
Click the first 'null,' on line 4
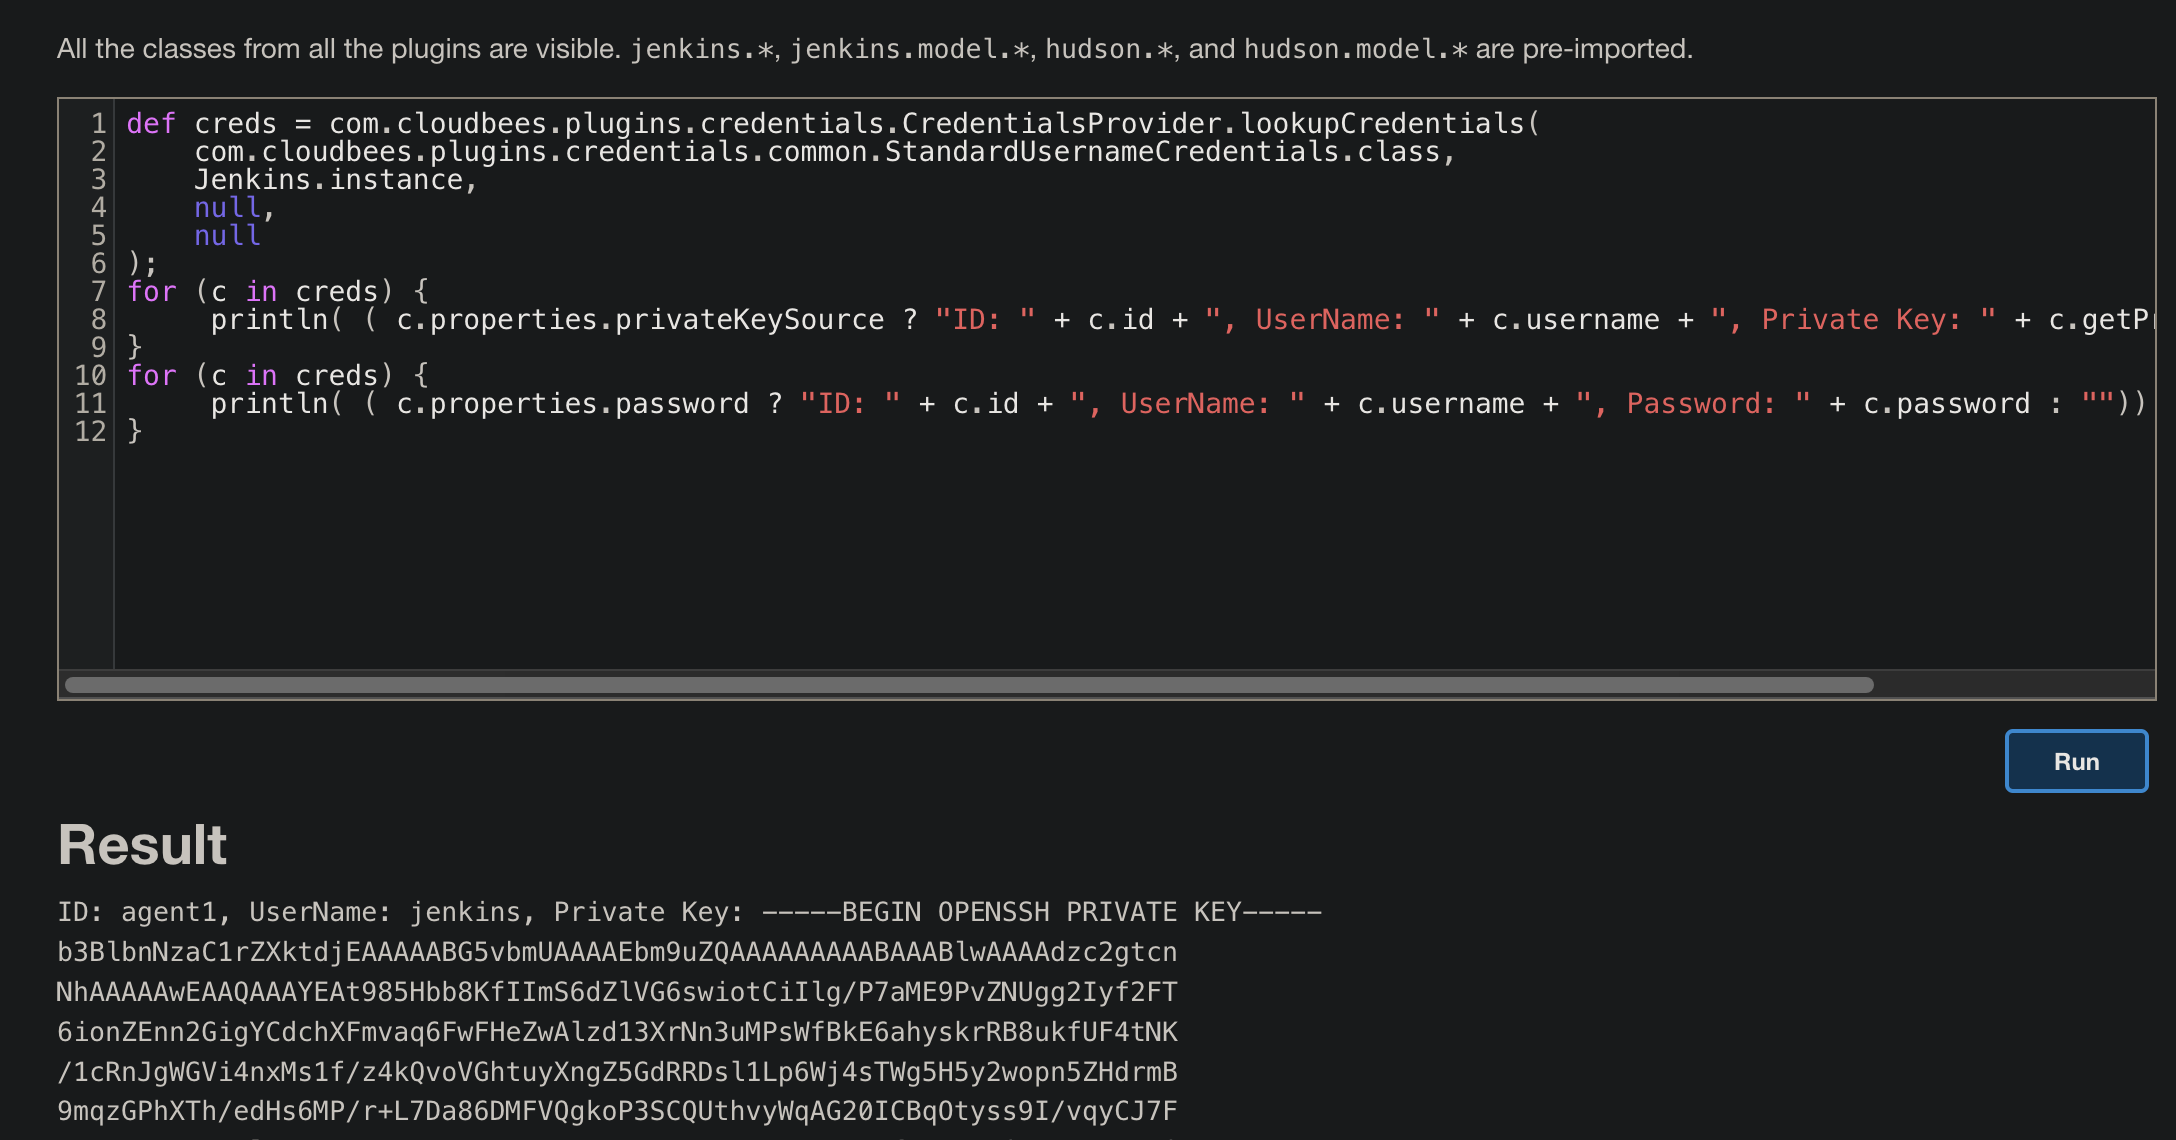click(234, 208)
